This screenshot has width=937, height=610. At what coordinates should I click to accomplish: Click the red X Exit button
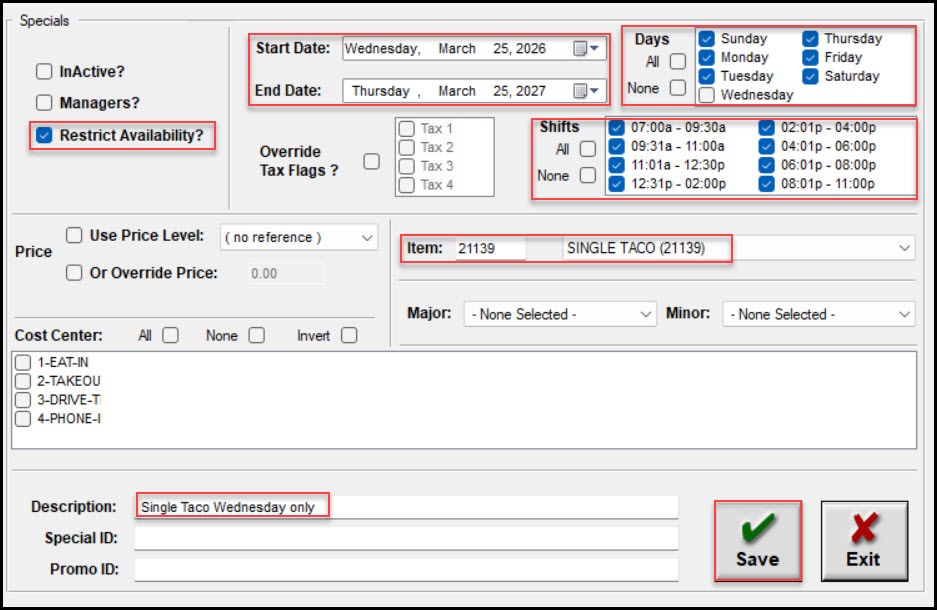point(863,541)
